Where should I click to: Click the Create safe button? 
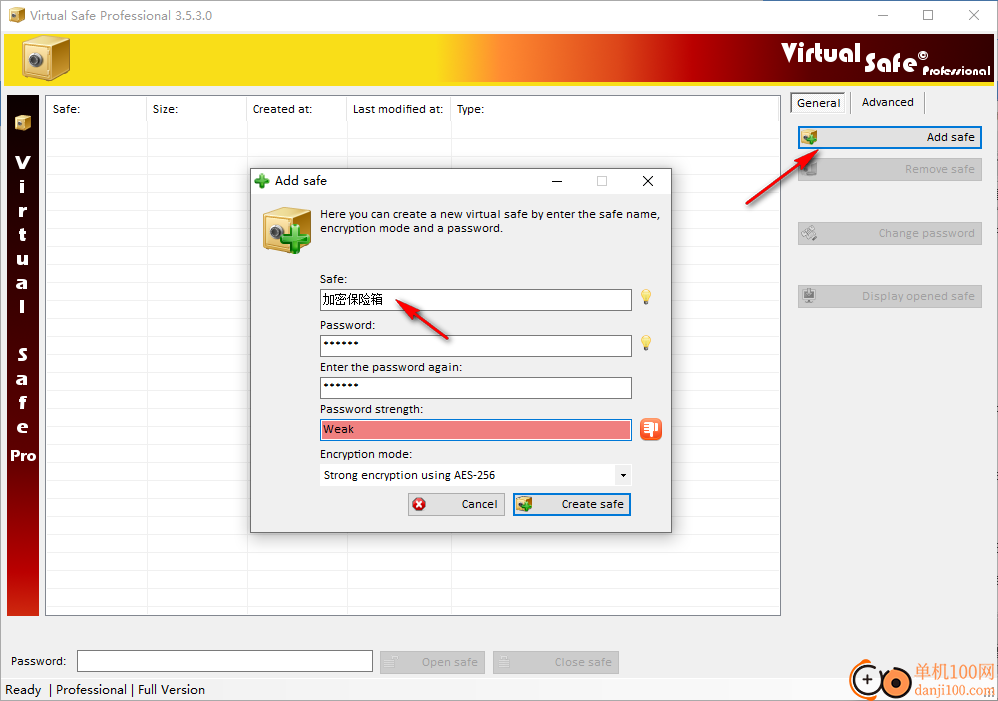(572, 504)
